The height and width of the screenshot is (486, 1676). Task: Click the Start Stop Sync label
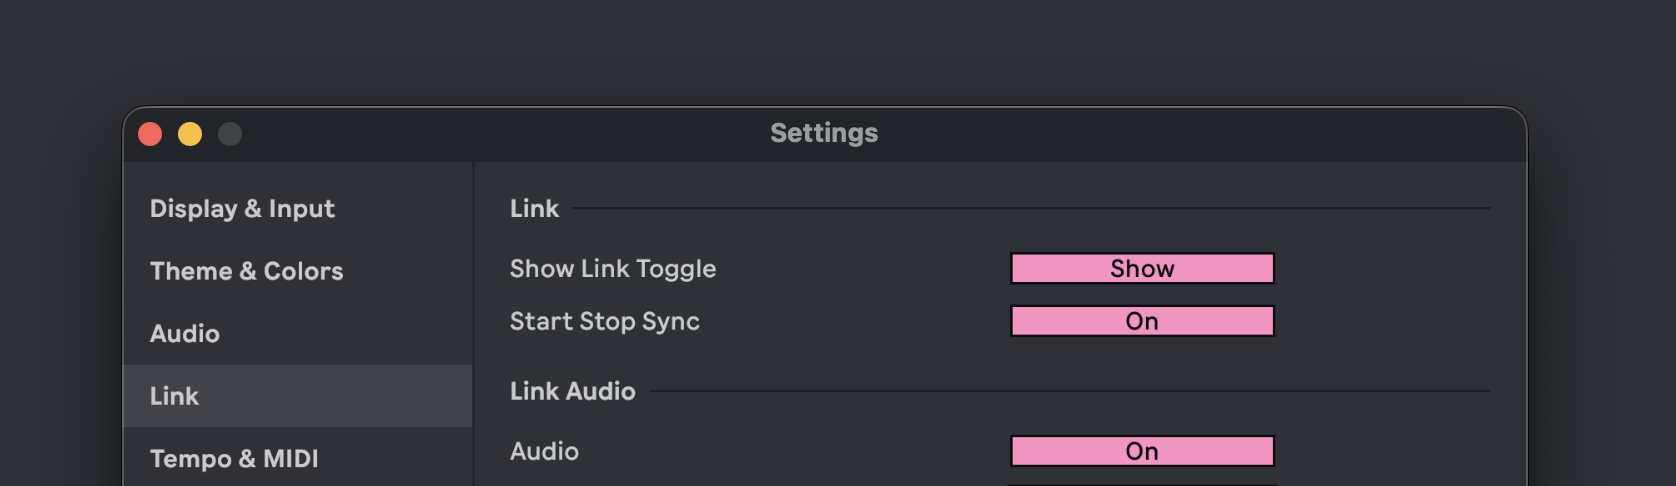coord(604,321)
